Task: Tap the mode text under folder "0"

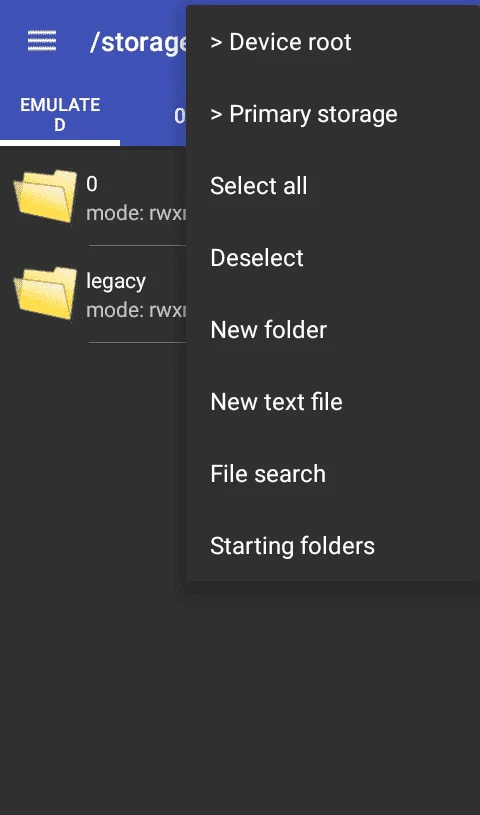Action: (136, 213)
